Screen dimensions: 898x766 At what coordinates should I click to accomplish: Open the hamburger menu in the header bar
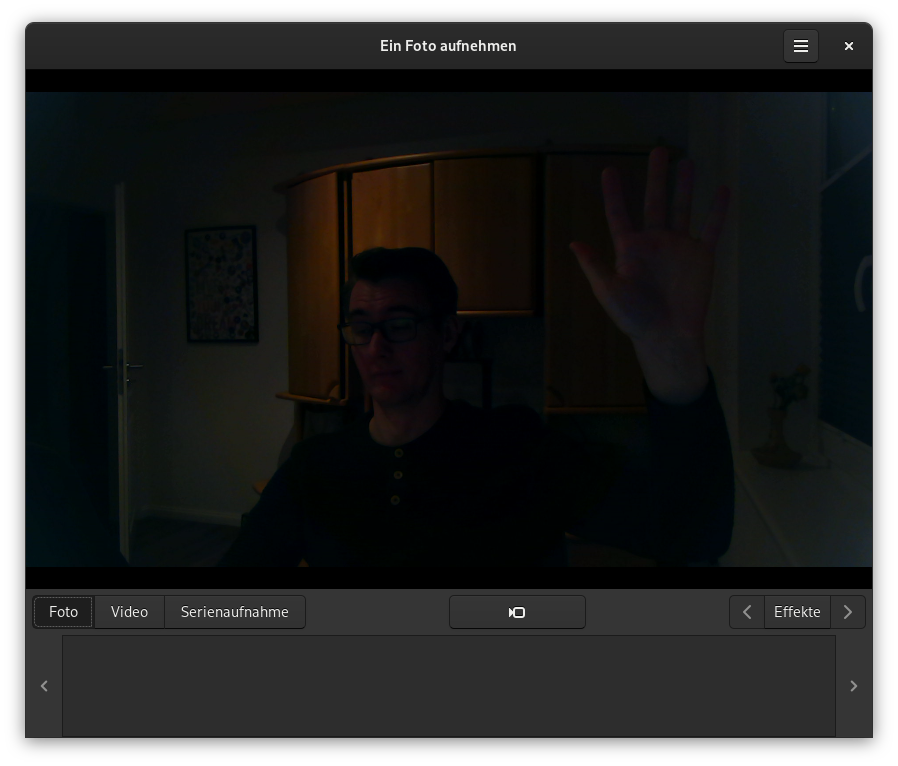801,46
